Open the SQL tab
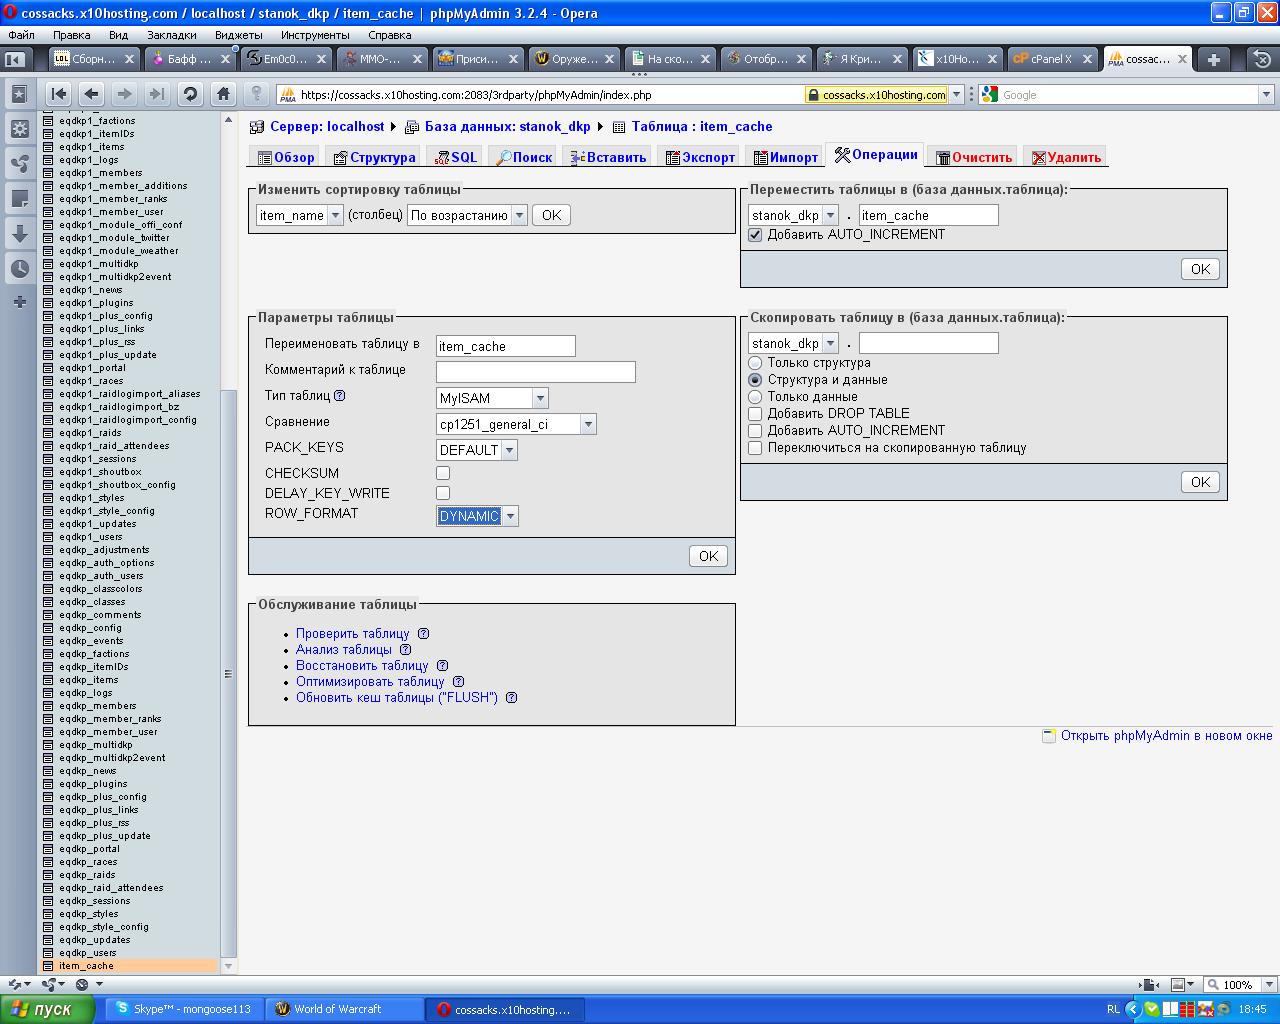Image resolution: width=1280 pixels, height=1024 pixels. click(455, 157)
